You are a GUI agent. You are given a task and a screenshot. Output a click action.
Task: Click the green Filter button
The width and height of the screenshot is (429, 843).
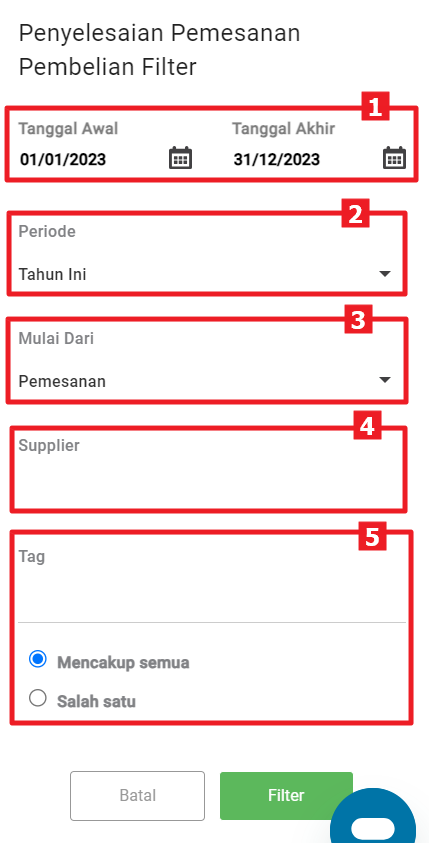tap(286, 796)
